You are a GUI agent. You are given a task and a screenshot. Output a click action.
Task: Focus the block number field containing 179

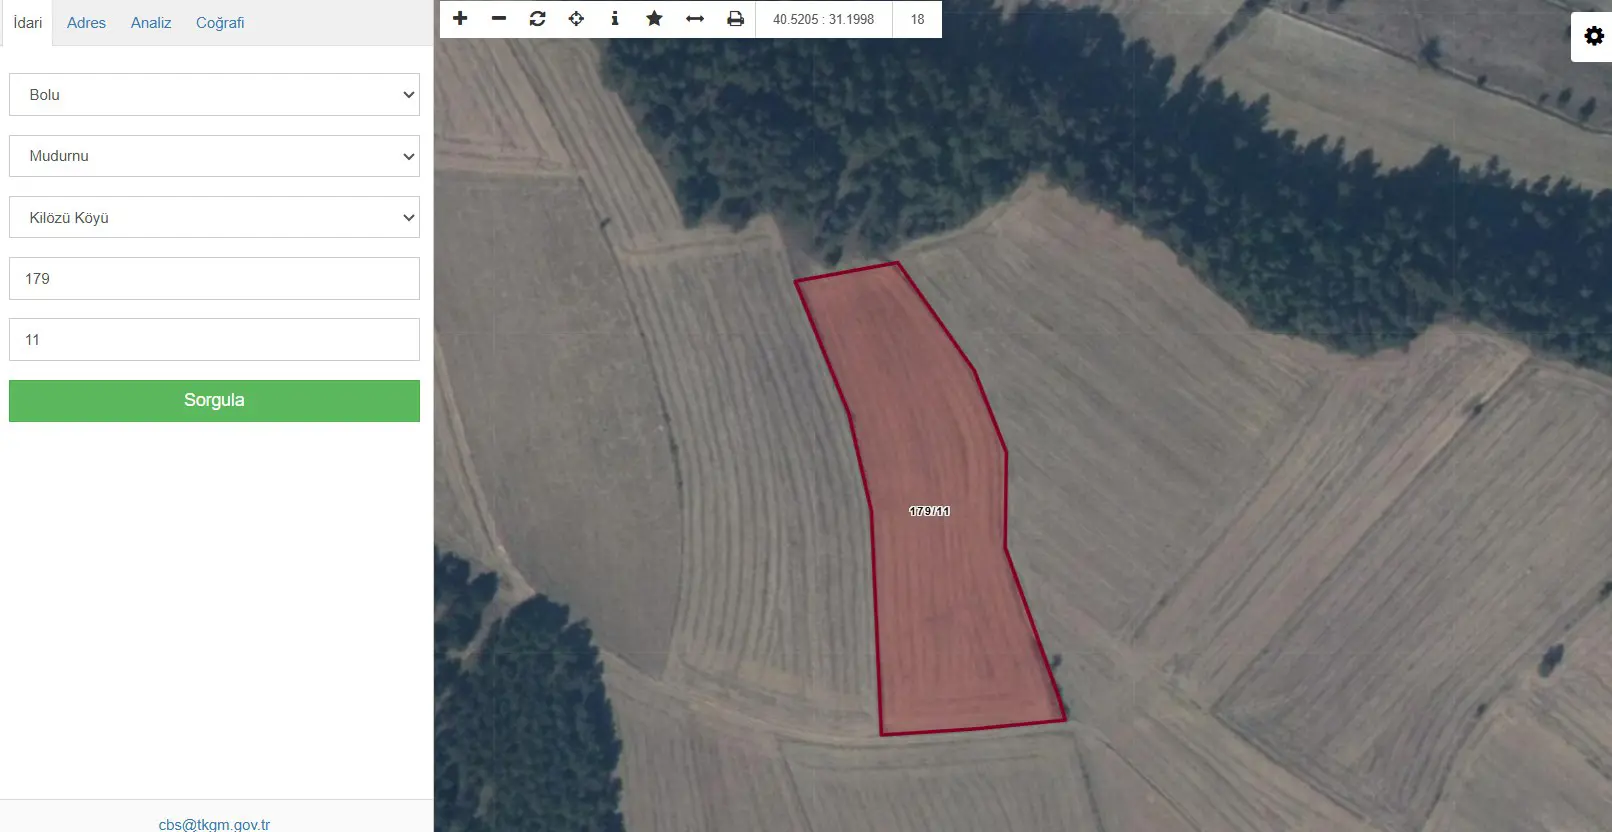click(214, 278)
